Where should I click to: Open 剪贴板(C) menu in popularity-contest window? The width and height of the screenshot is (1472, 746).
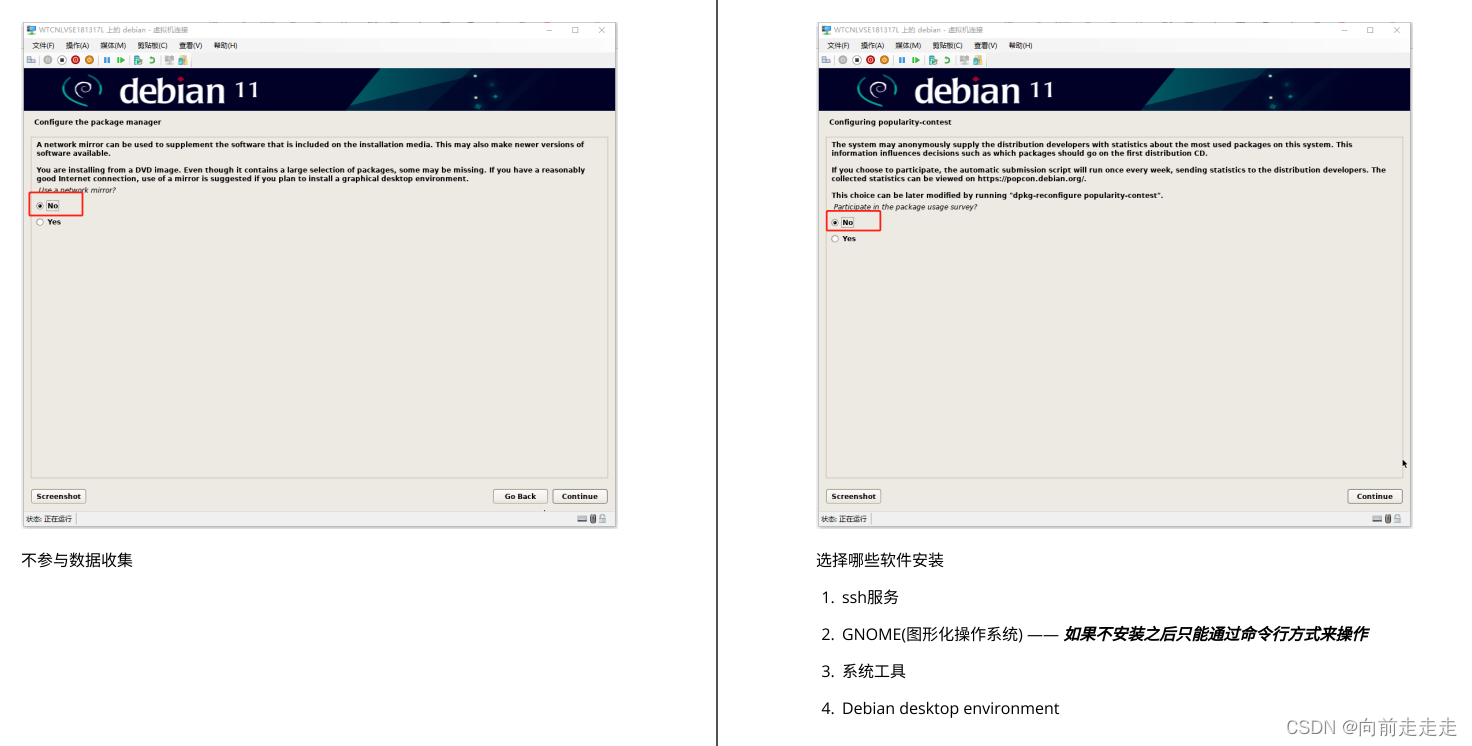point(946,45)
